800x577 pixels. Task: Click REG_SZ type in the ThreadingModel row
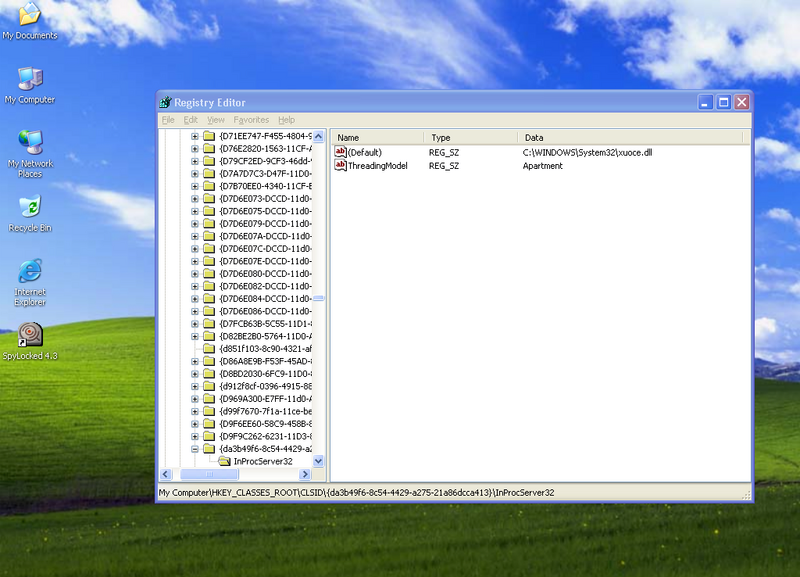(444, 165)
